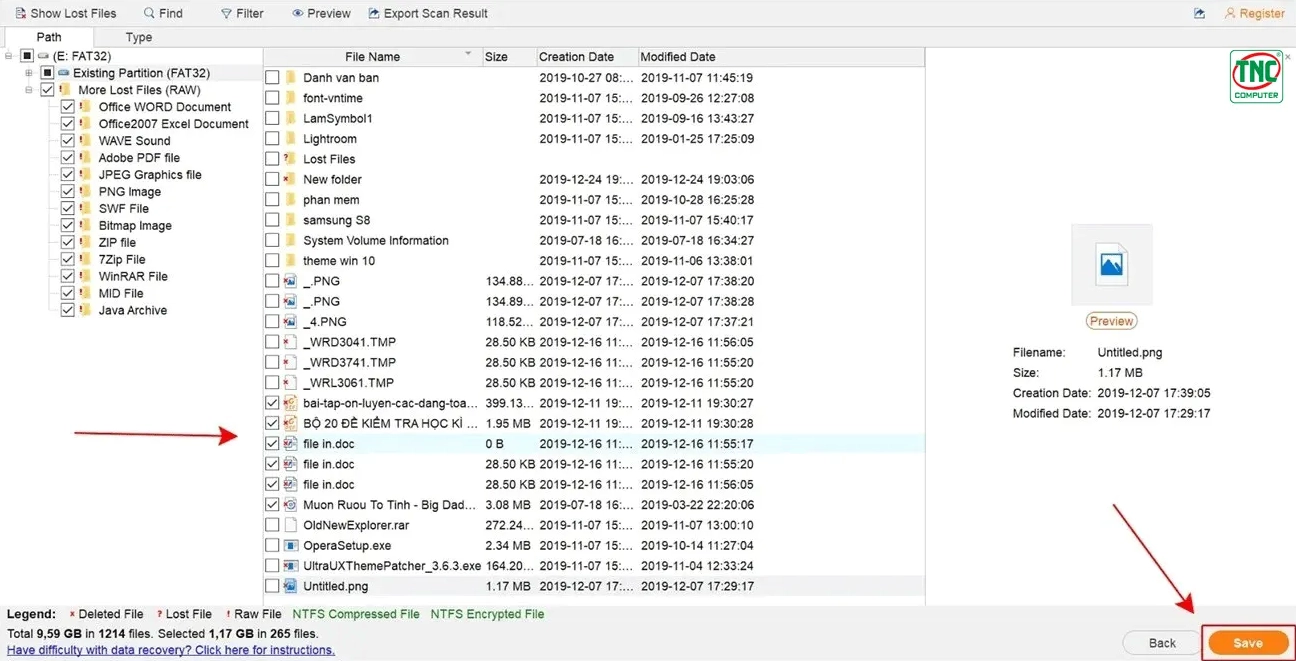Toggle the WAVE Sound checkbox in tree
Screen dimensions: 1296x661
[67, 140]
